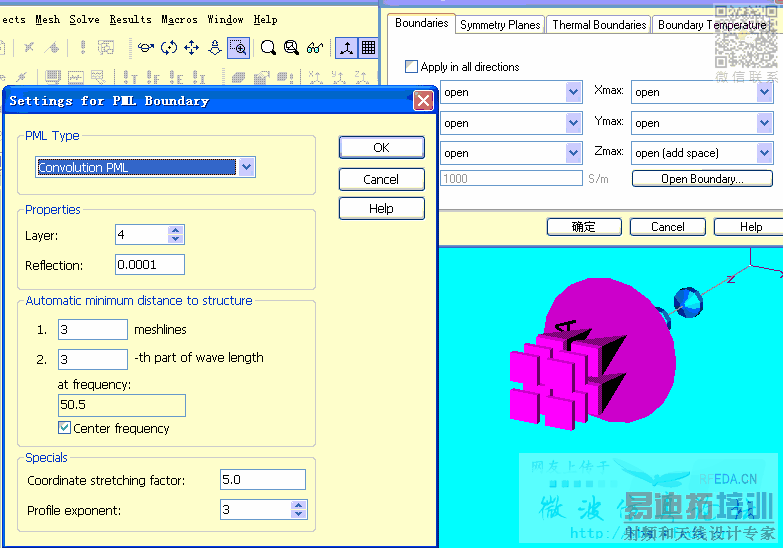
Task: Switch to the Thermal Boundaries tab
Action: [x=599, y=24]
